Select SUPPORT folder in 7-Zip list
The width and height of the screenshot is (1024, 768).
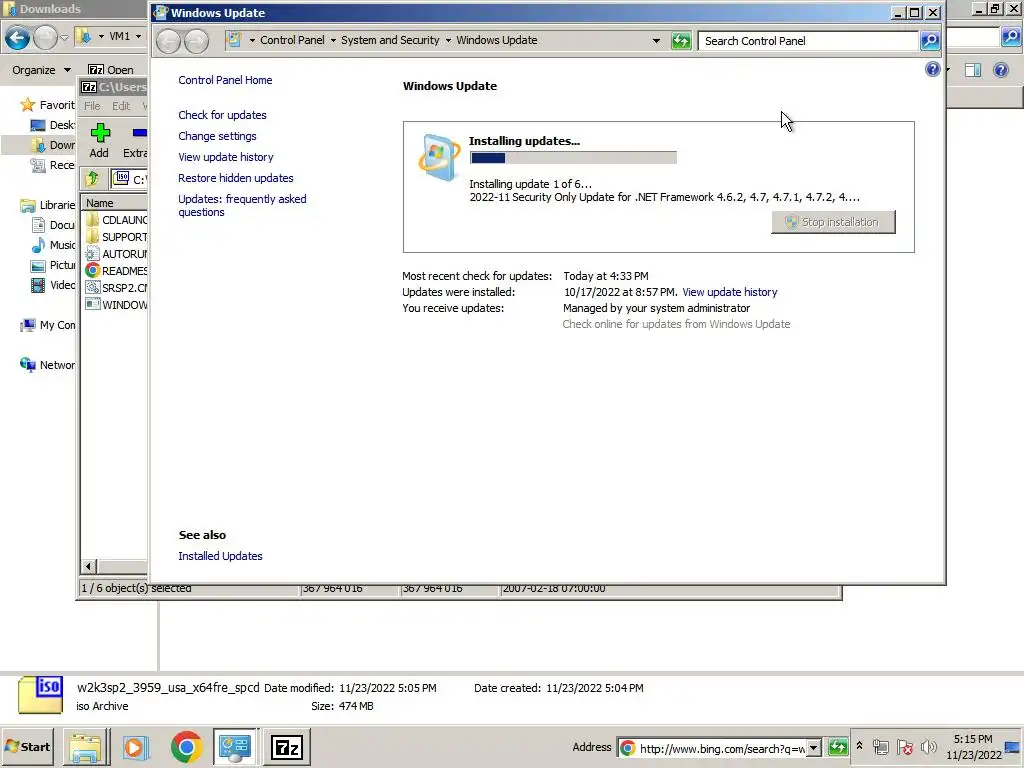pyautogui.click(x=116, y=237)
